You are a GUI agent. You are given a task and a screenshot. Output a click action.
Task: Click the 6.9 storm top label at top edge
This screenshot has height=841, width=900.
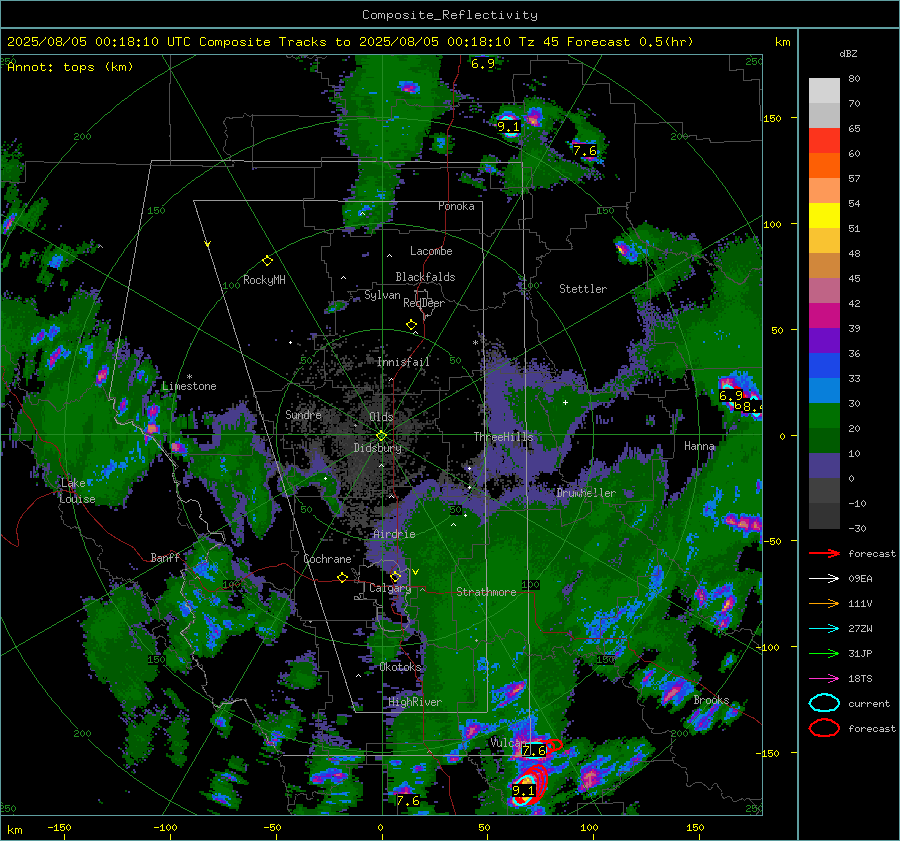click(483, 64)
